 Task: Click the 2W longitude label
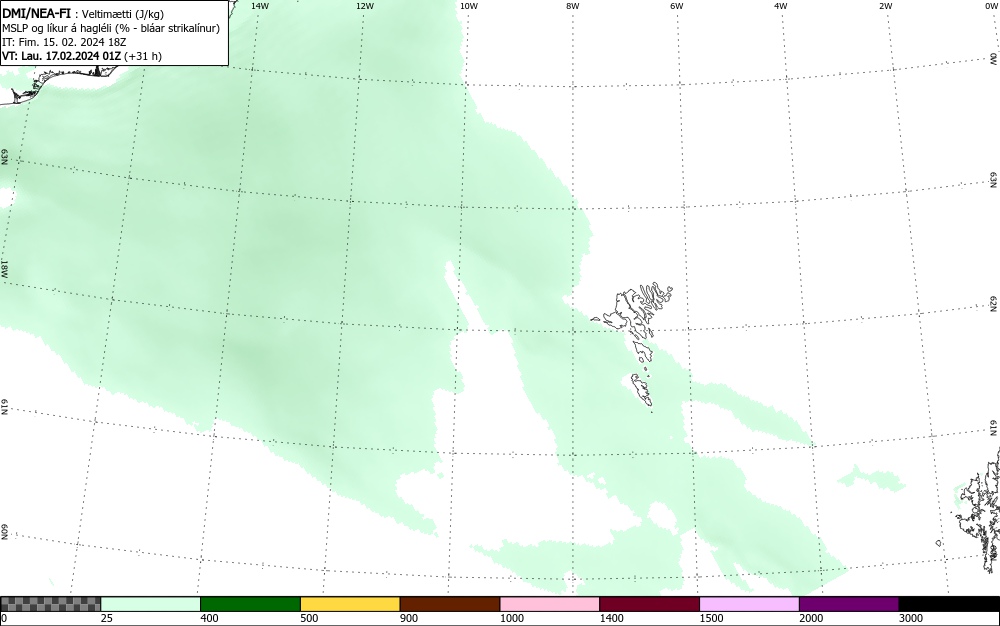pos(885,6)
